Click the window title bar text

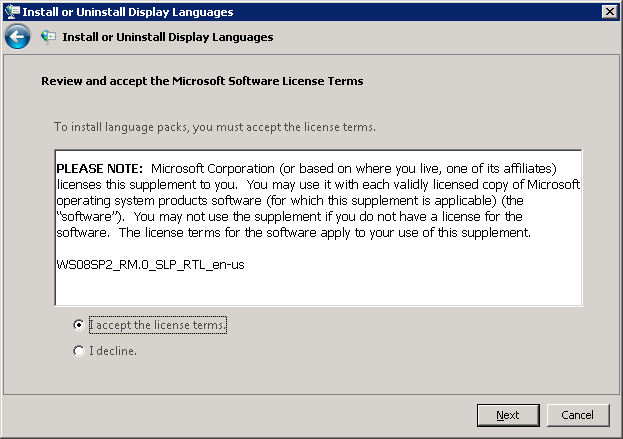click(x=128, y=12)
